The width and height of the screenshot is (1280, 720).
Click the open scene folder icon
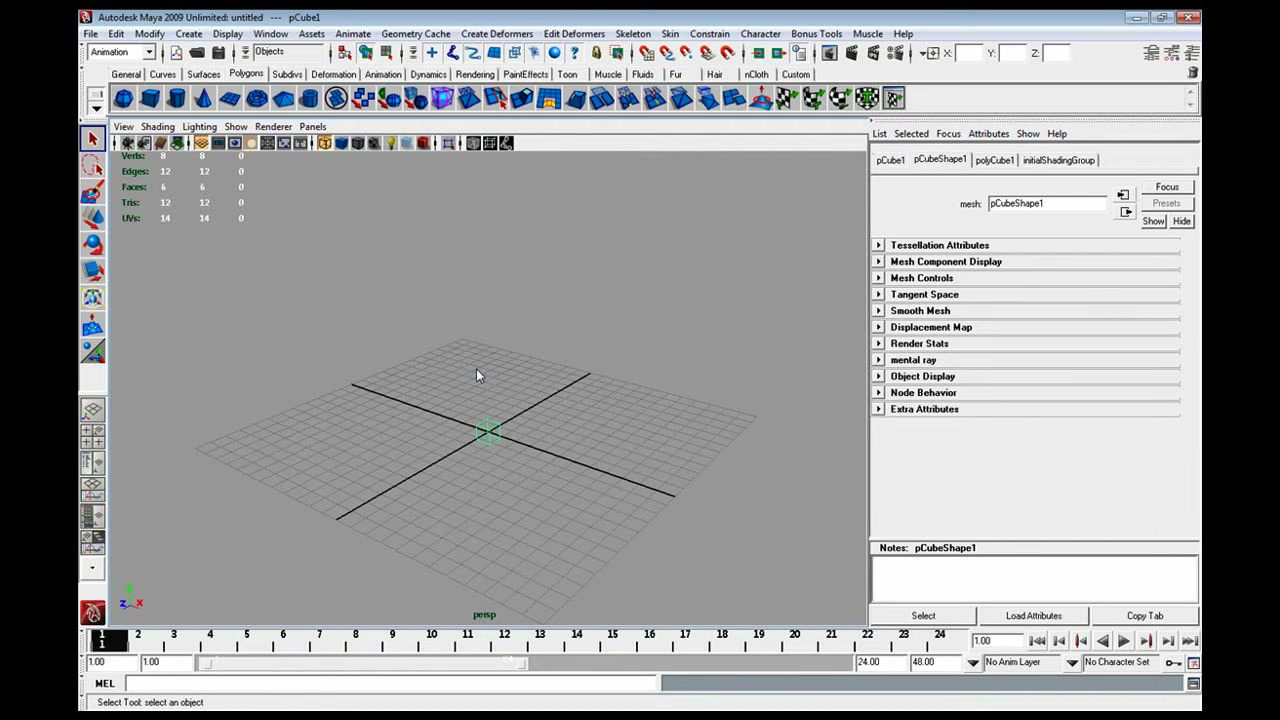click(197, 53)
